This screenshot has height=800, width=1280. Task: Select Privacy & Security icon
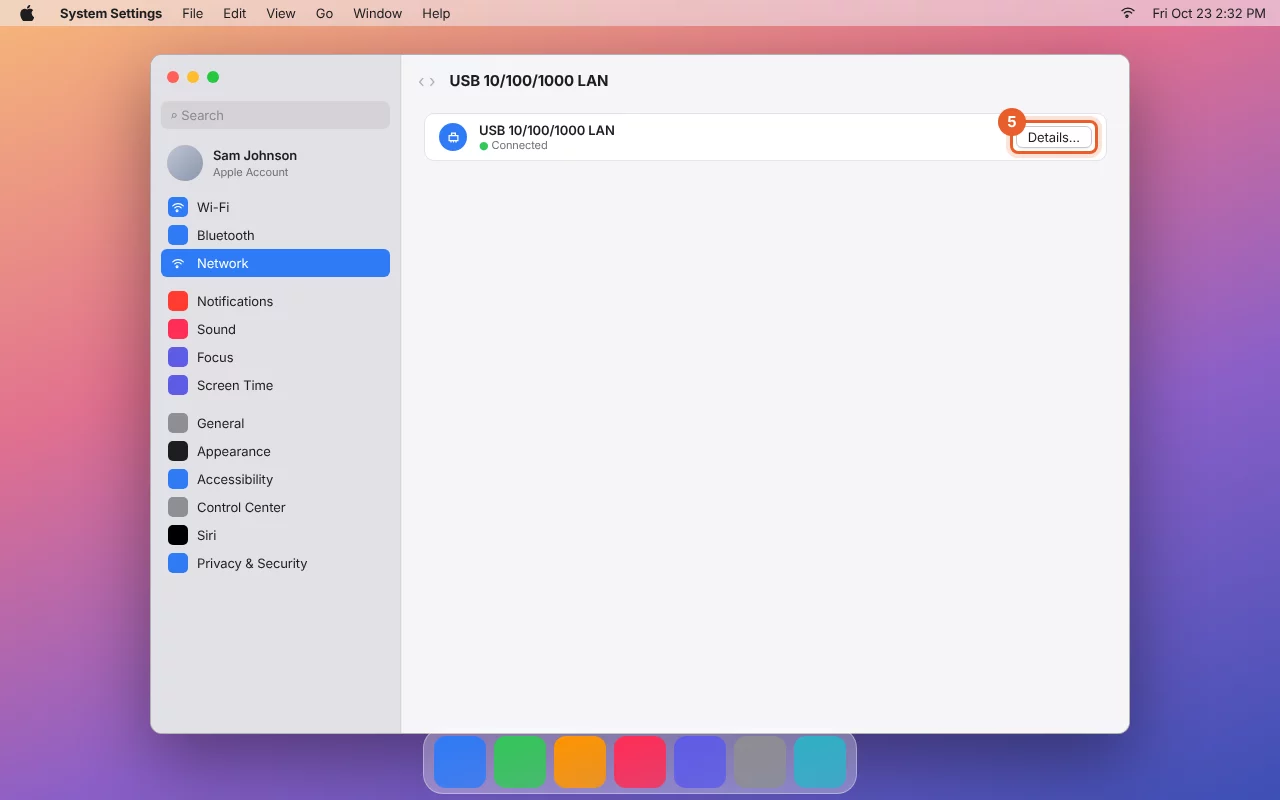[178, 563]
